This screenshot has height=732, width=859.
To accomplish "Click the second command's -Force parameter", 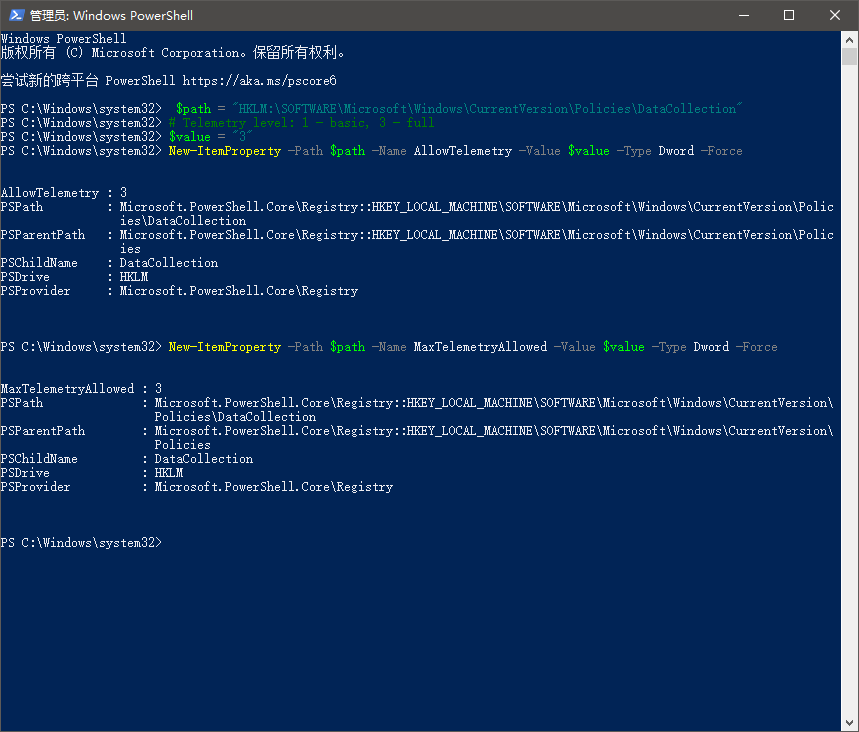I will (x=757, y=347).
